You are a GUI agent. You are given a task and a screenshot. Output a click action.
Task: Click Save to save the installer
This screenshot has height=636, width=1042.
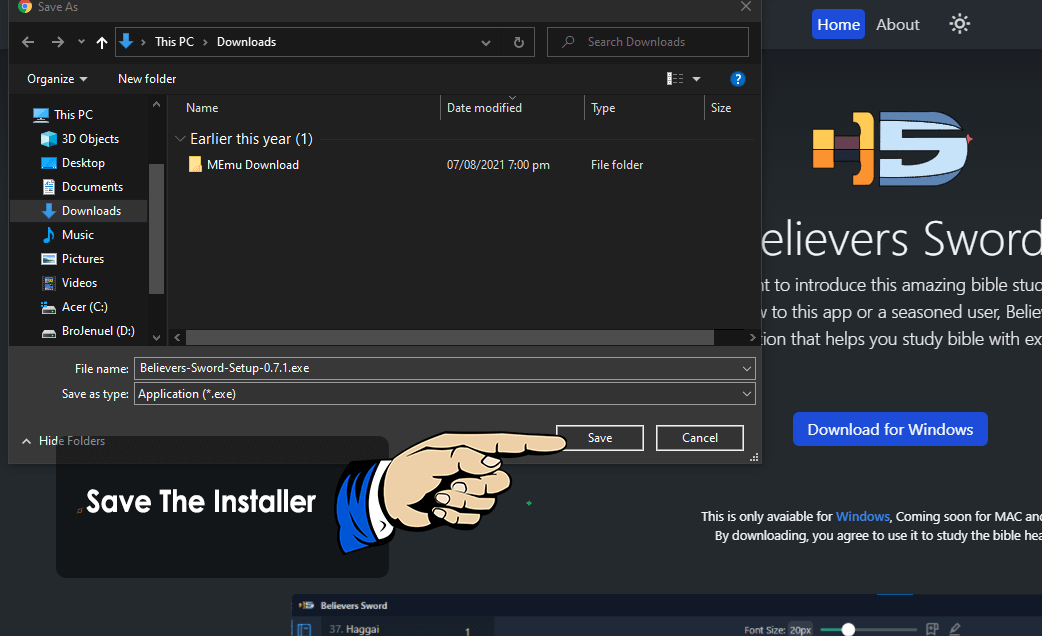[599, 438]
